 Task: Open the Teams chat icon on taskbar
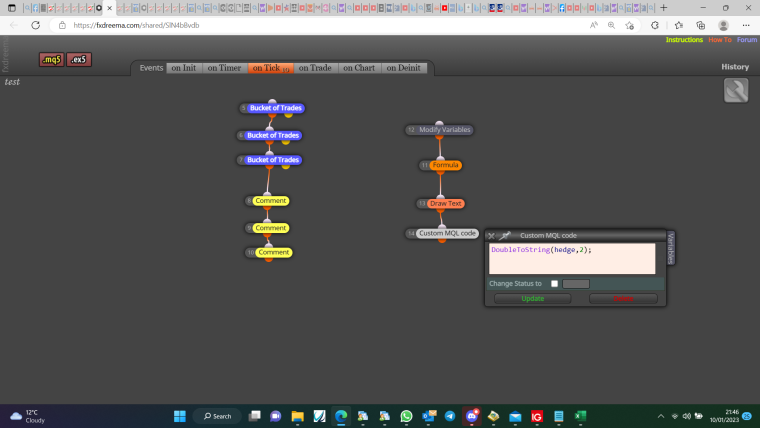(276, 416)
